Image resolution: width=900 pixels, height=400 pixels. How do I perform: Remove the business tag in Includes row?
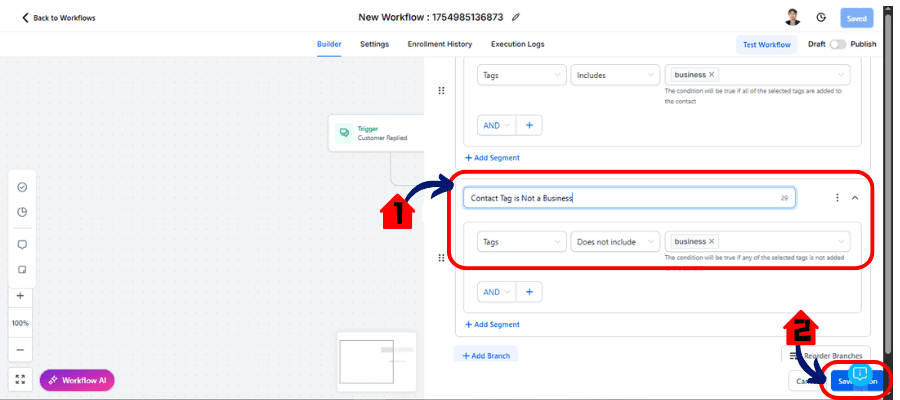coord(712,75)
